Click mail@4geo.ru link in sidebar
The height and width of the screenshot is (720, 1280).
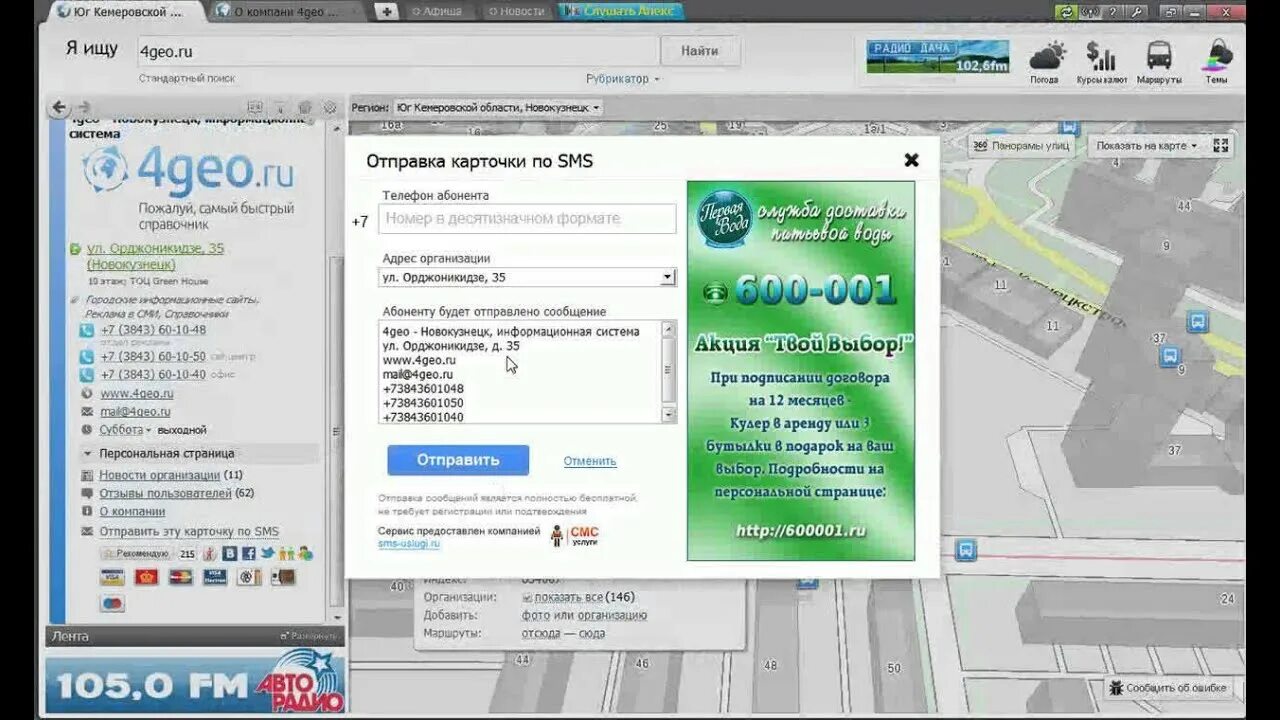tap(135, 412)
